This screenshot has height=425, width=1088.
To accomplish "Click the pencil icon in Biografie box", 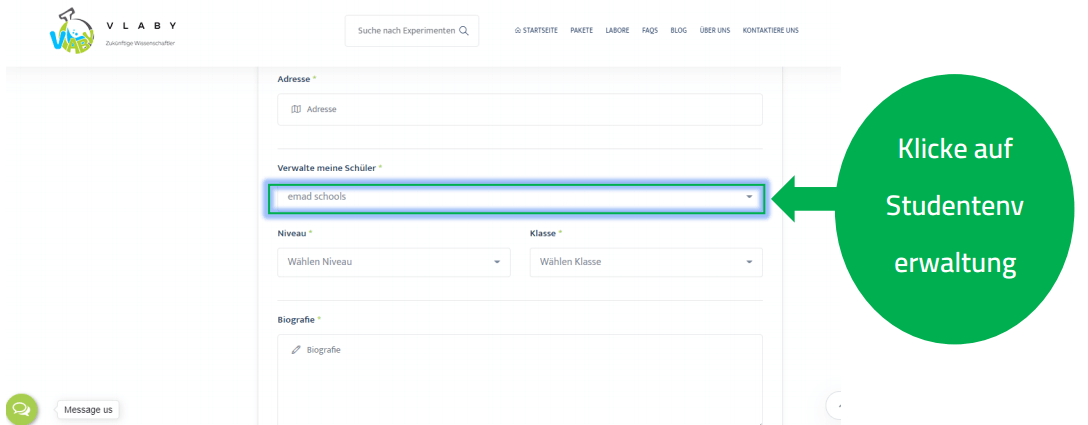I will (x=296, y=350).
